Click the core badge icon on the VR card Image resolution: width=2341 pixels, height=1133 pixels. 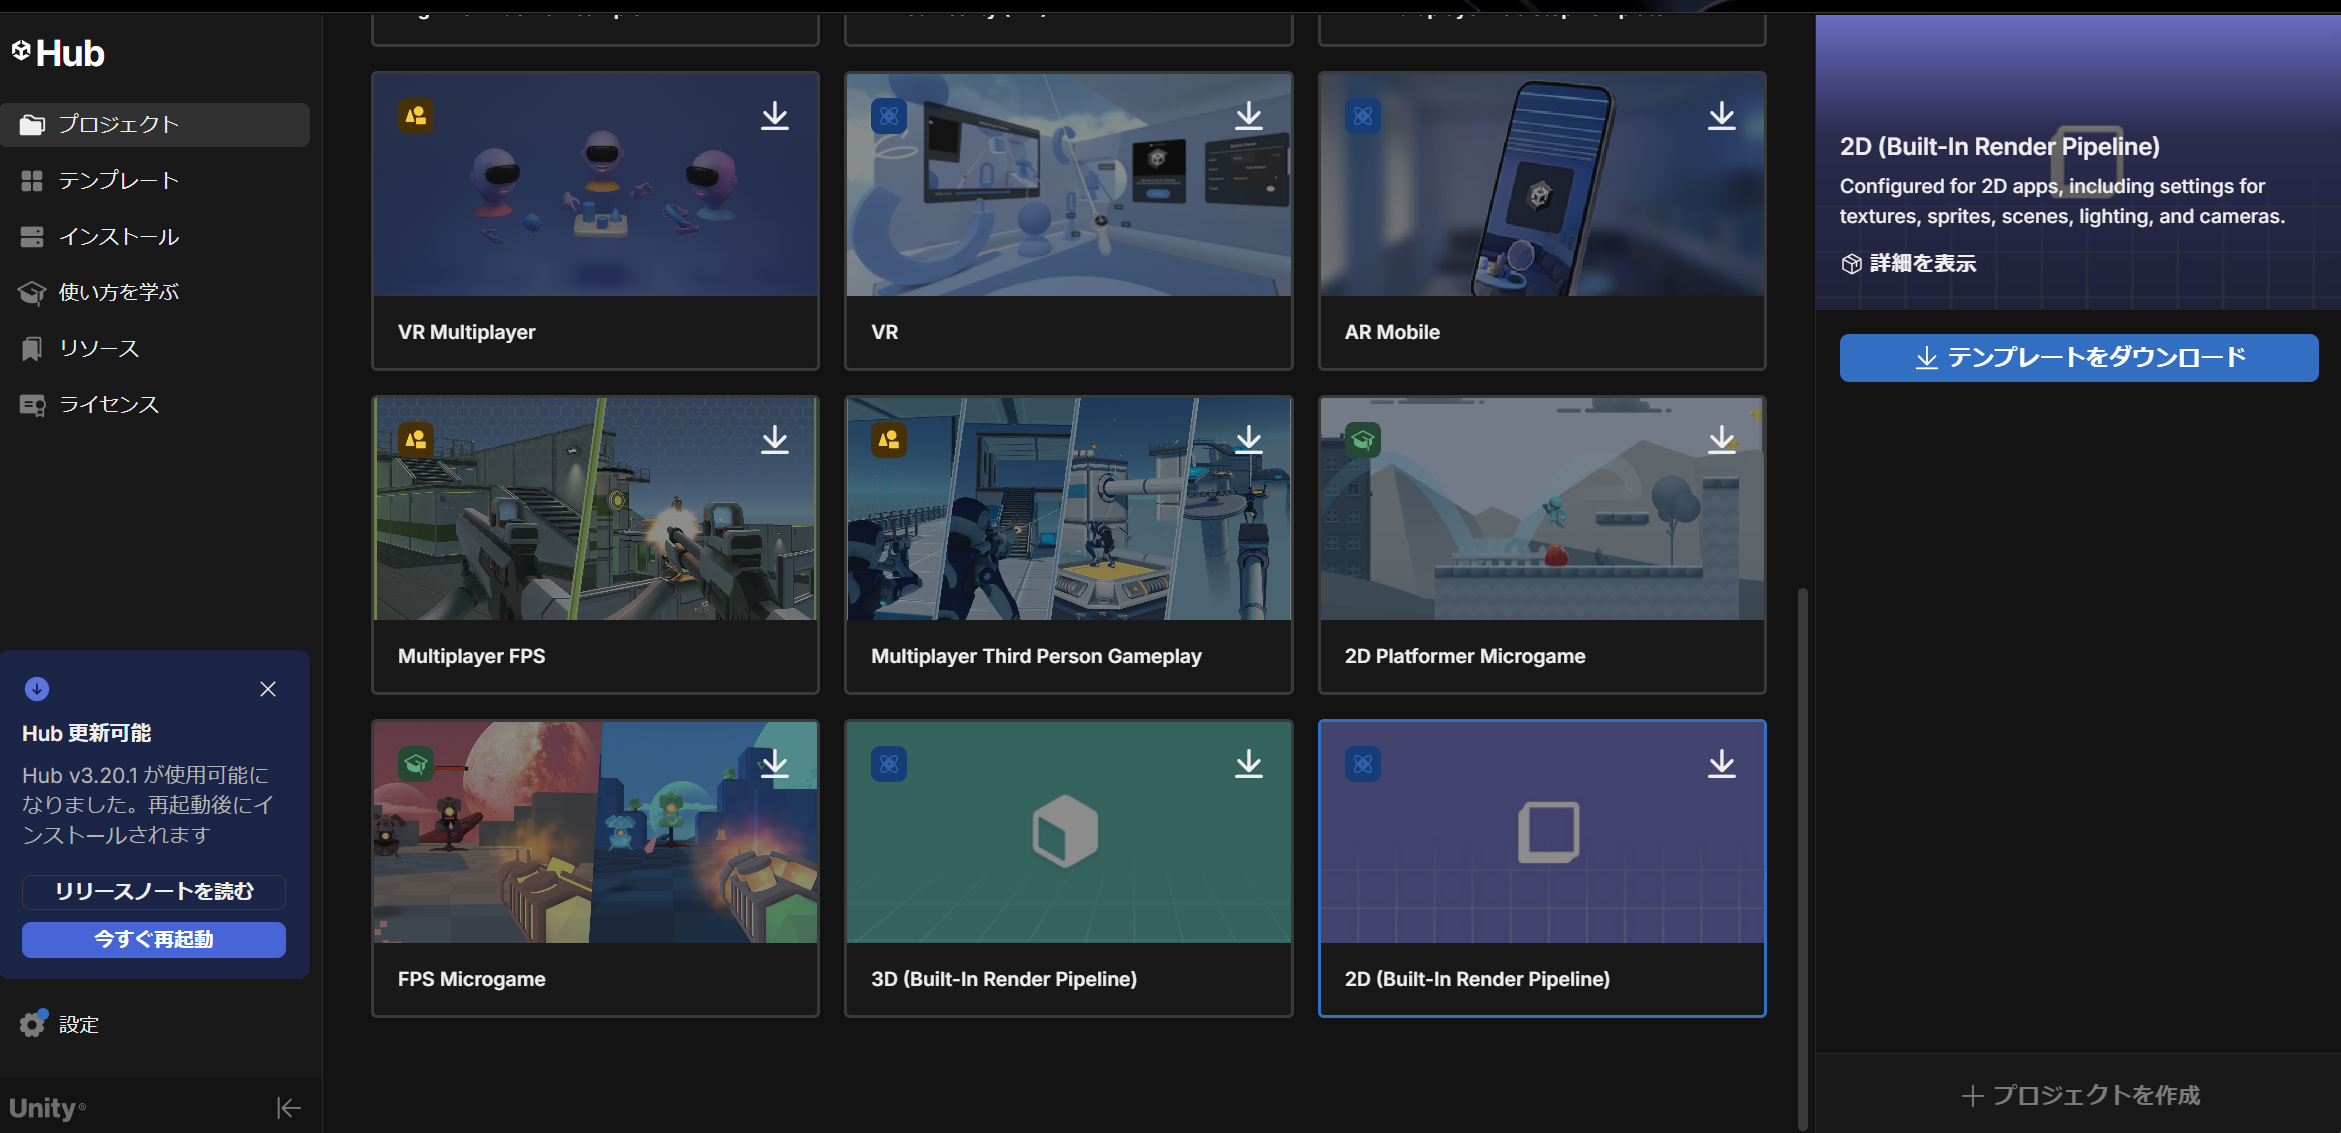(889, 116)
